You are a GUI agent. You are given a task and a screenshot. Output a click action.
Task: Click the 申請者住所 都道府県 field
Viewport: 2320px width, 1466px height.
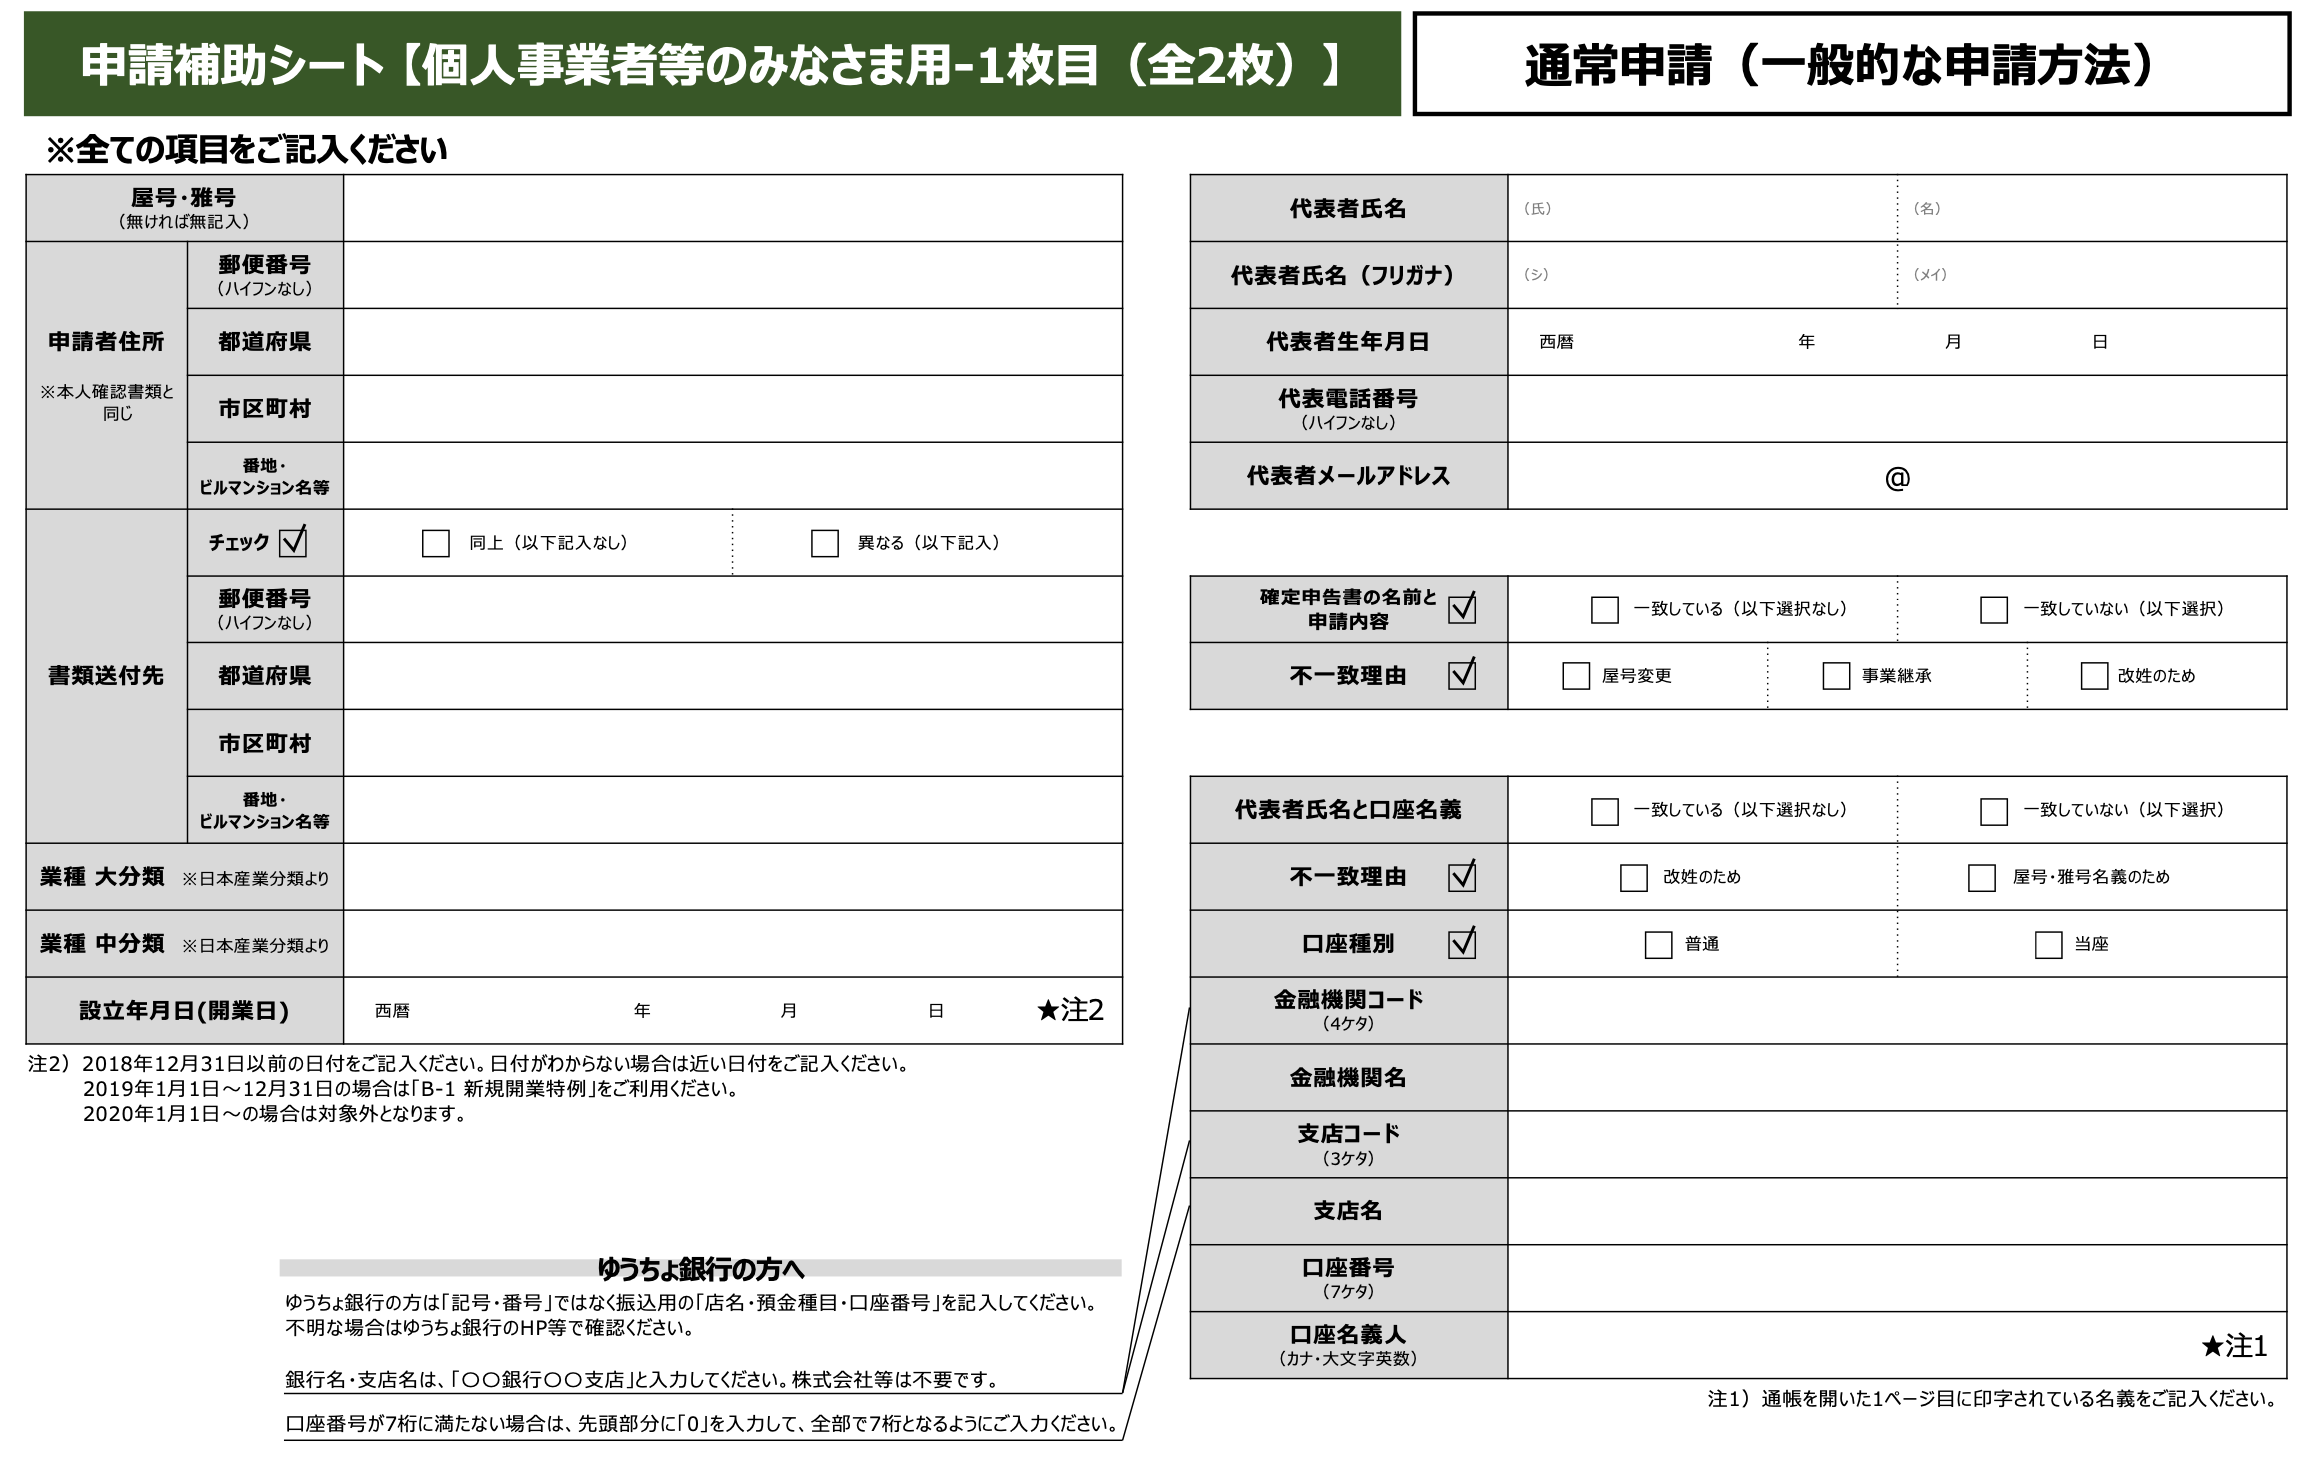(733, 342)
